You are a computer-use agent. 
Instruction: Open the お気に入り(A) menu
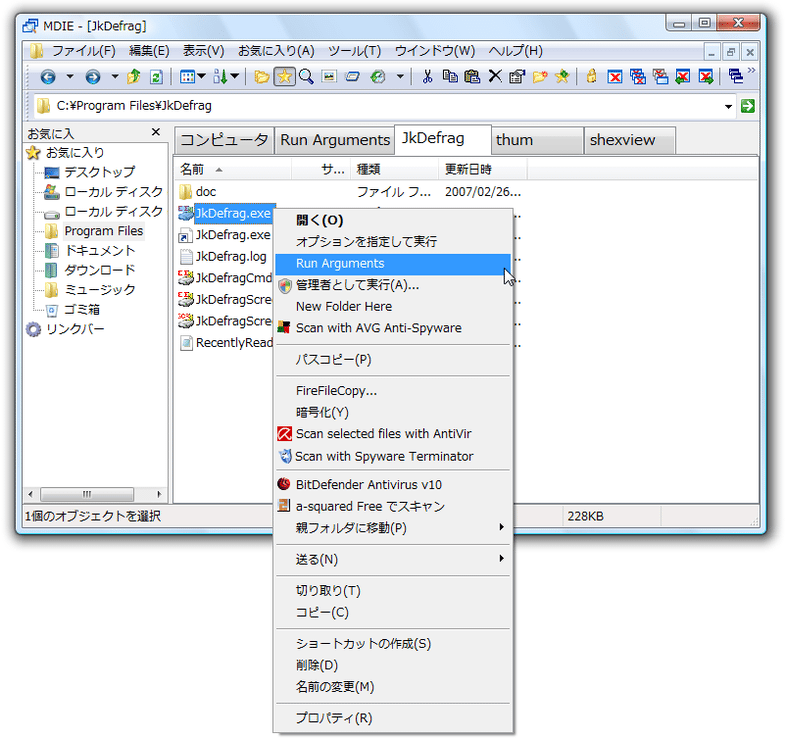tap(276, 51)
